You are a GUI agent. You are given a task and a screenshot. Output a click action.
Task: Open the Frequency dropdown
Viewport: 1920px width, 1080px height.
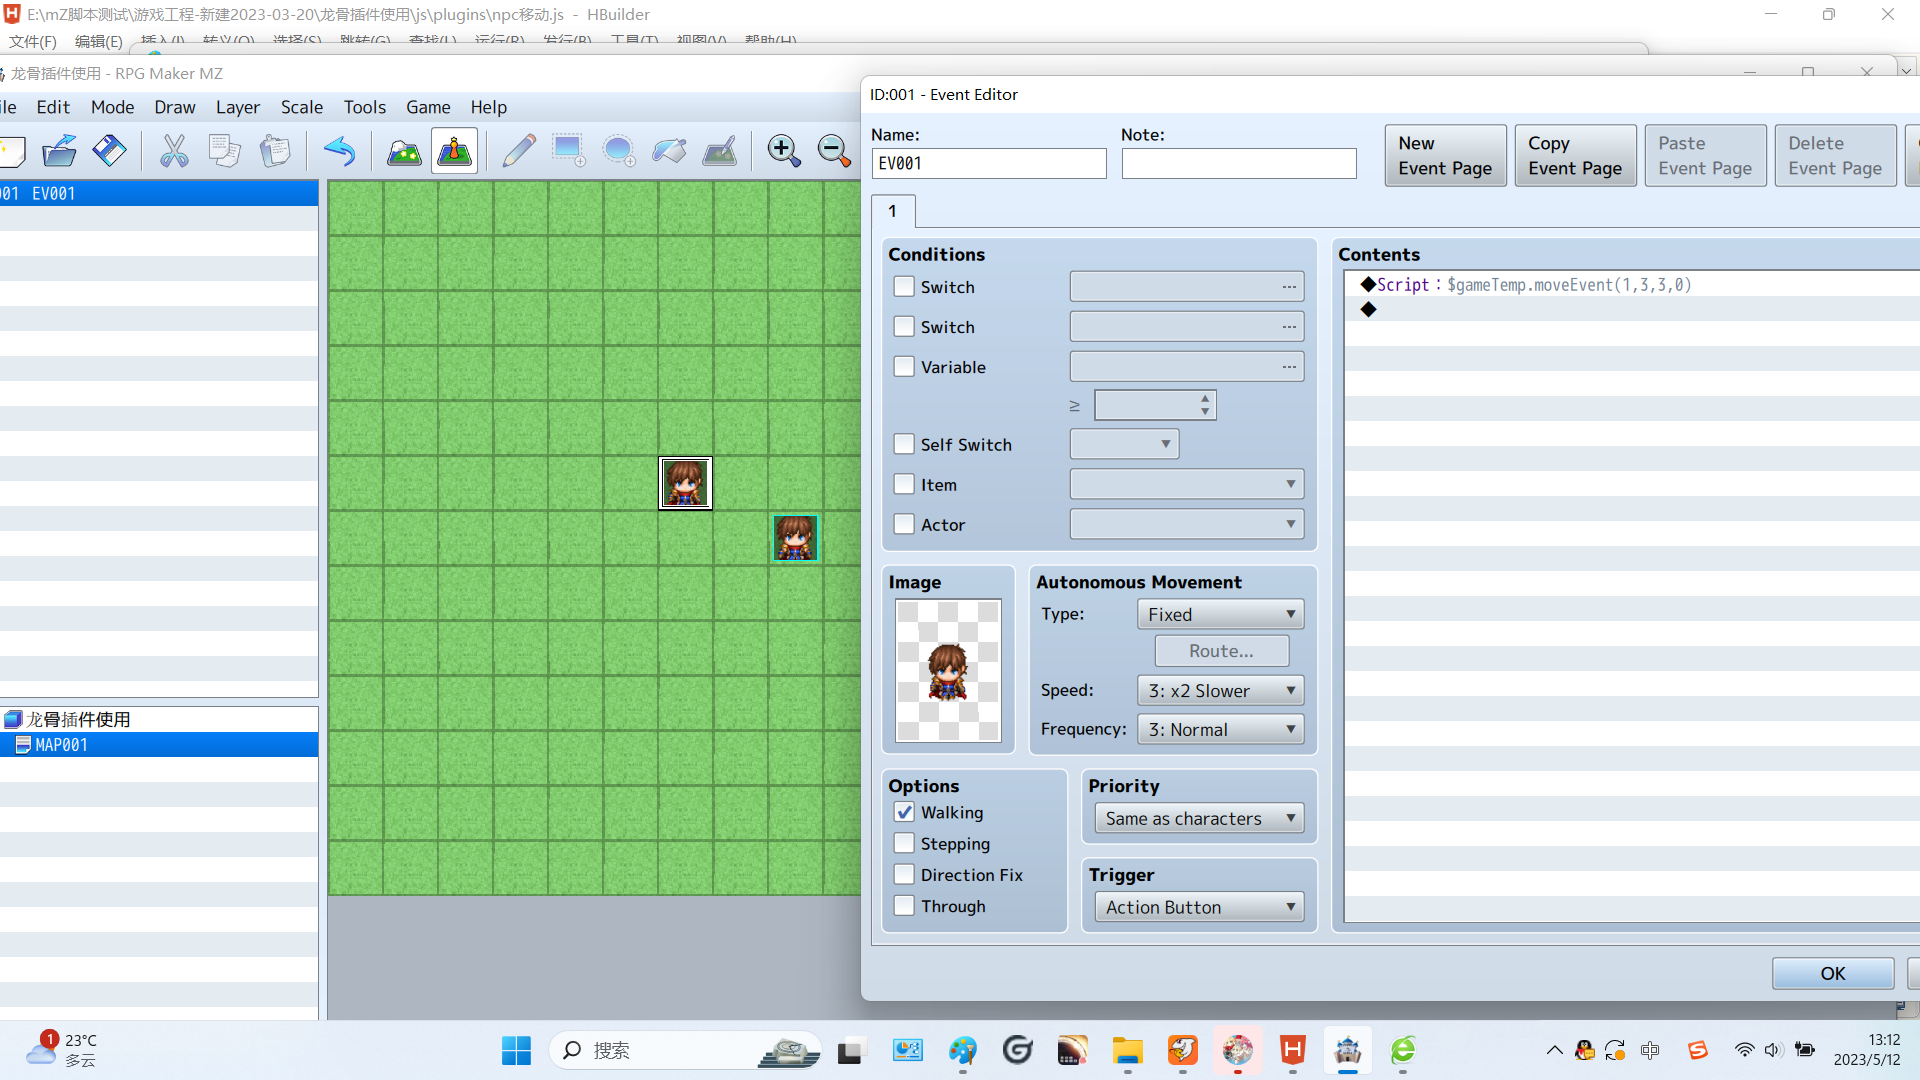1220,729
